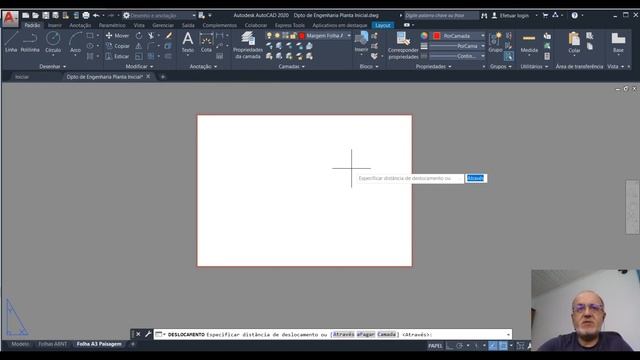
Task: Expand the Camadas panel
Action: coord(291,66)
